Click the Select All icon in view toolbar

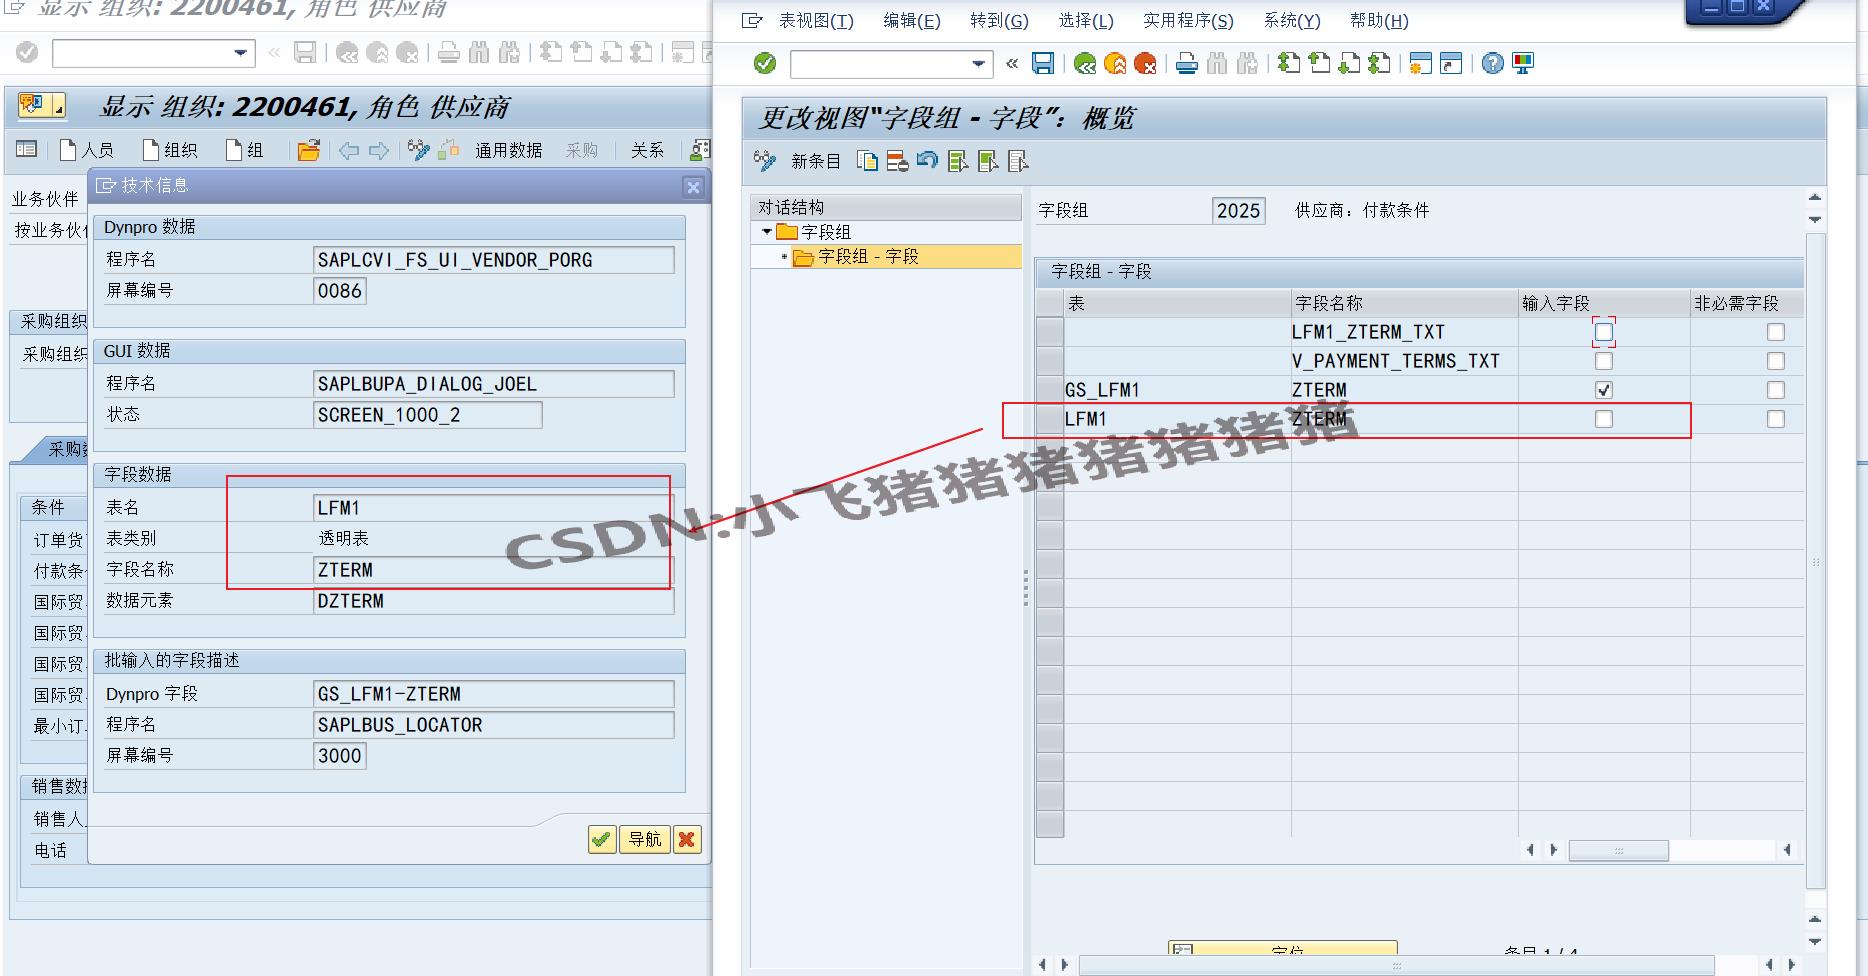[x=958, y=161]
